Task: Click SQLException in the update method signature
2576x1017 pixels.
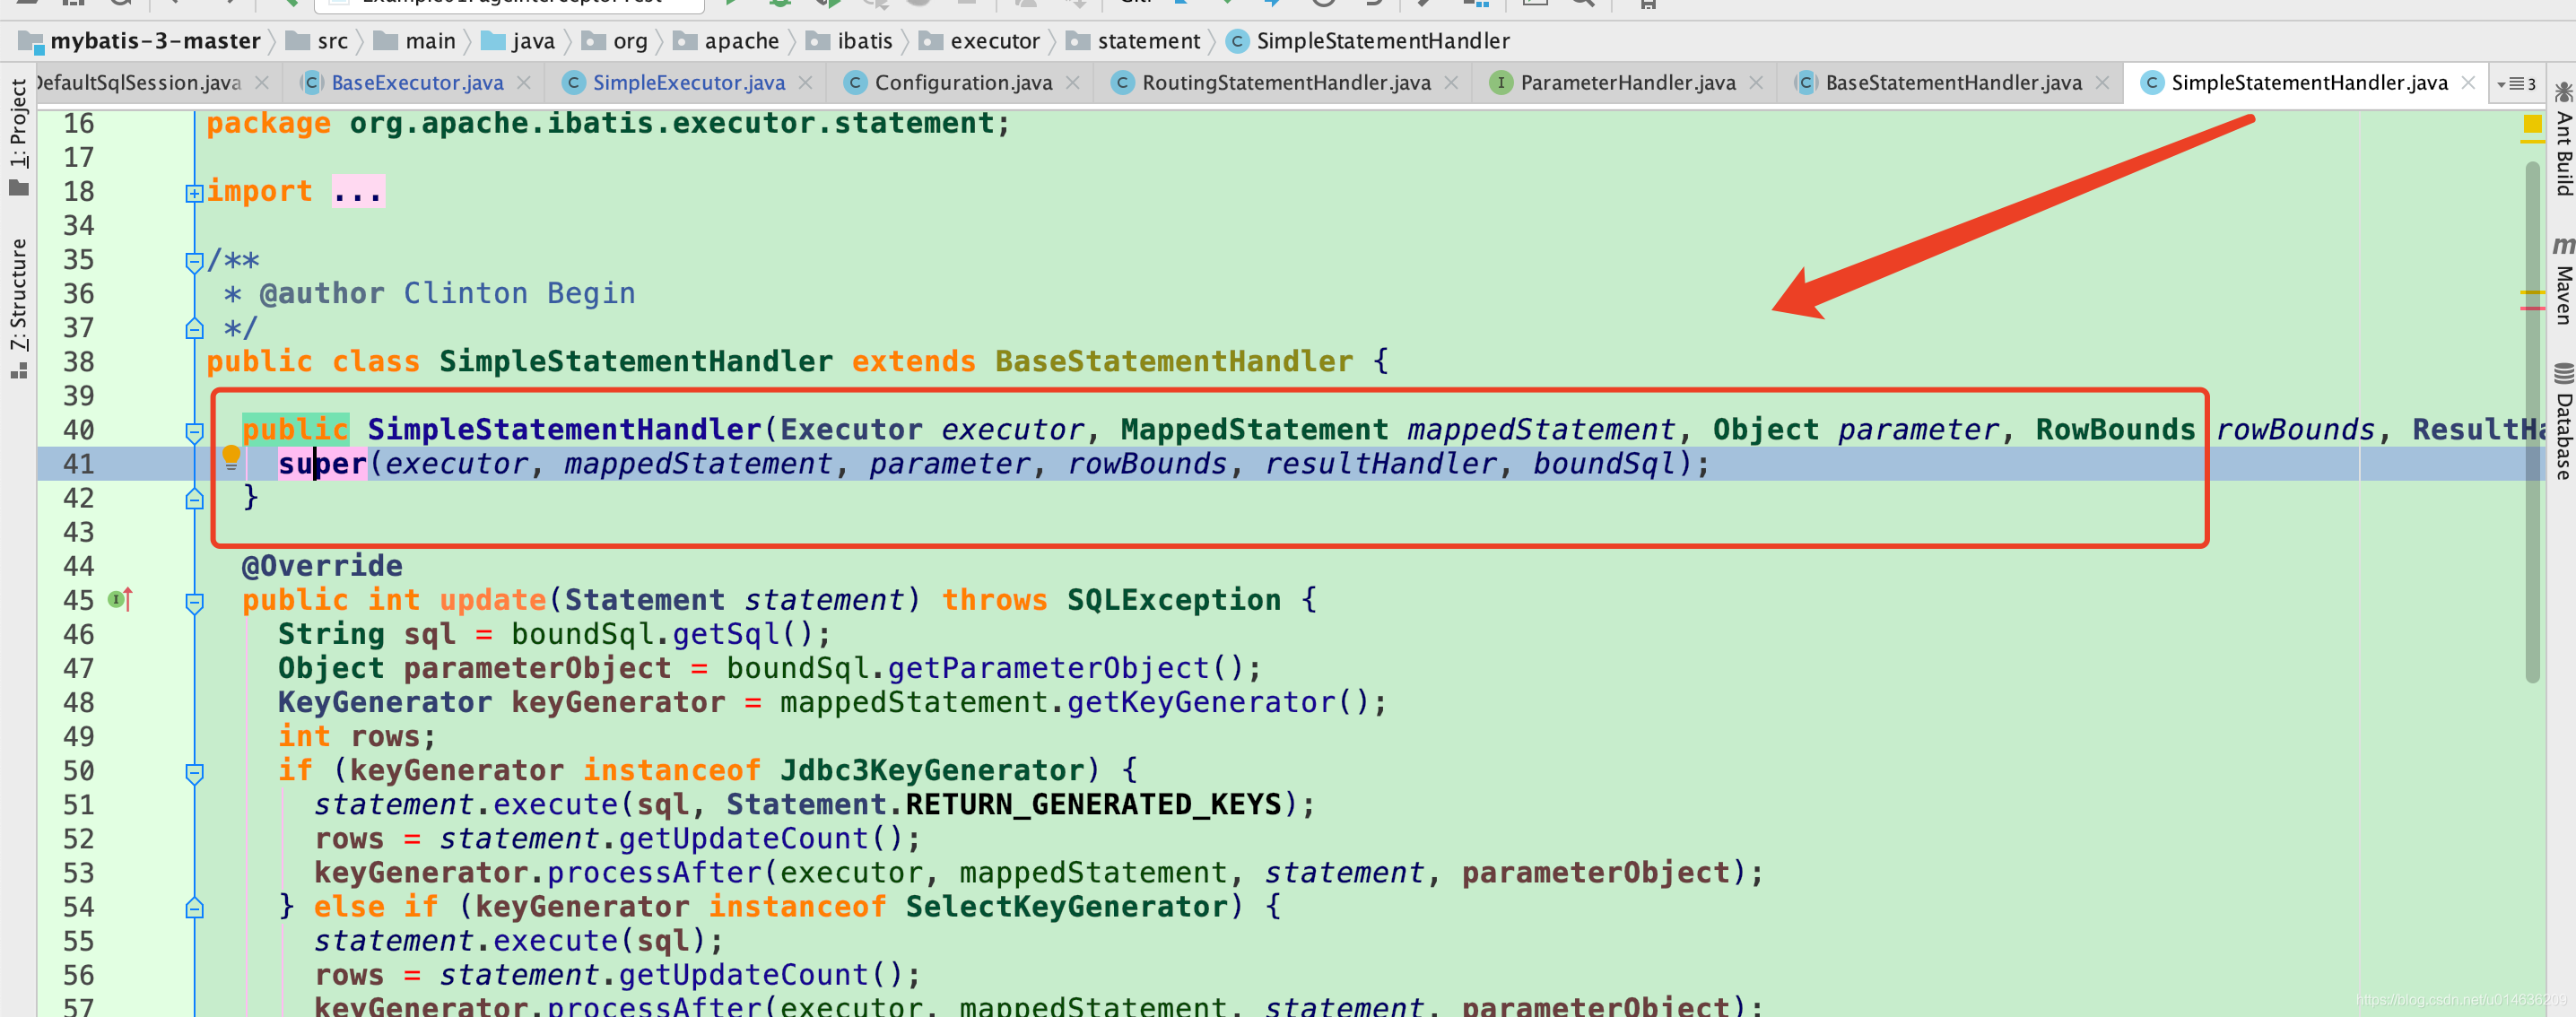Action: (x=1173, y=600)
